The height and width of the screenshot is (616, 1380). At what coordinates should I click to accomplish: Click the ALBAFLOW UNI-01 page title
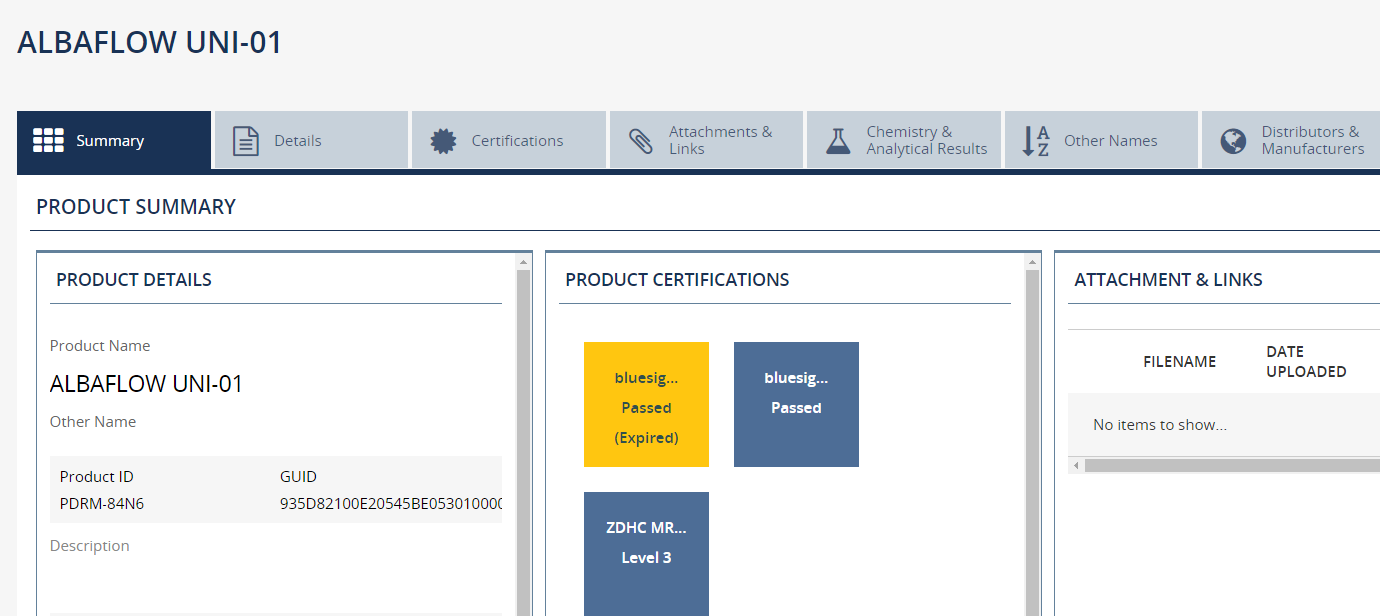click(x=150, y=43)
